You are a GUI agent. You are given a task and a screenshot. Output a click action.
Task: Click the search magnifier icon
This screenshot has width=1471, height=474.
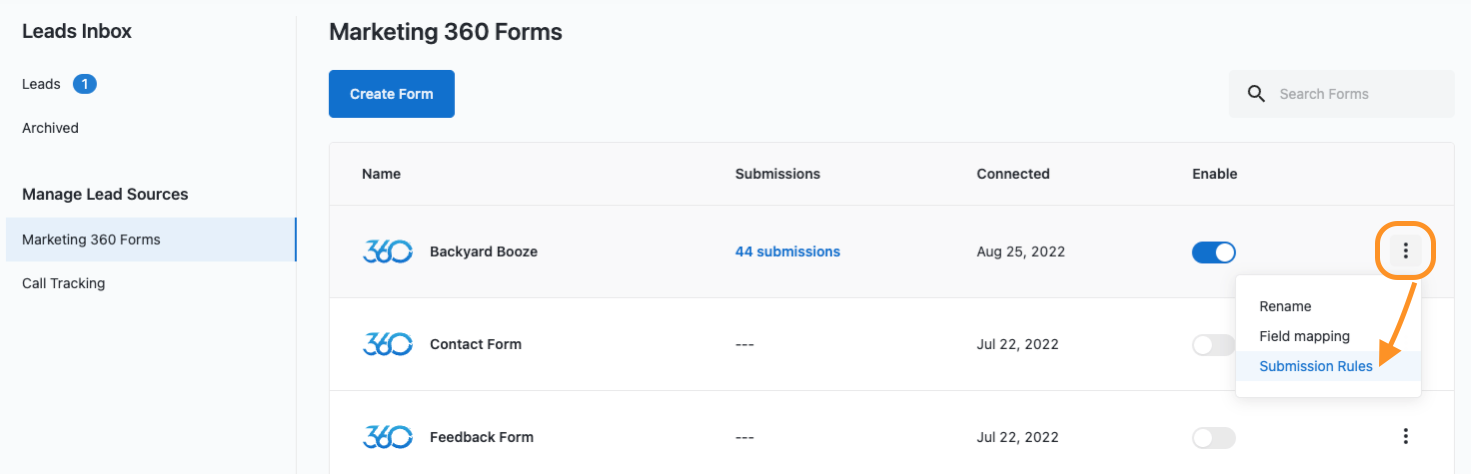point(1256,94)
